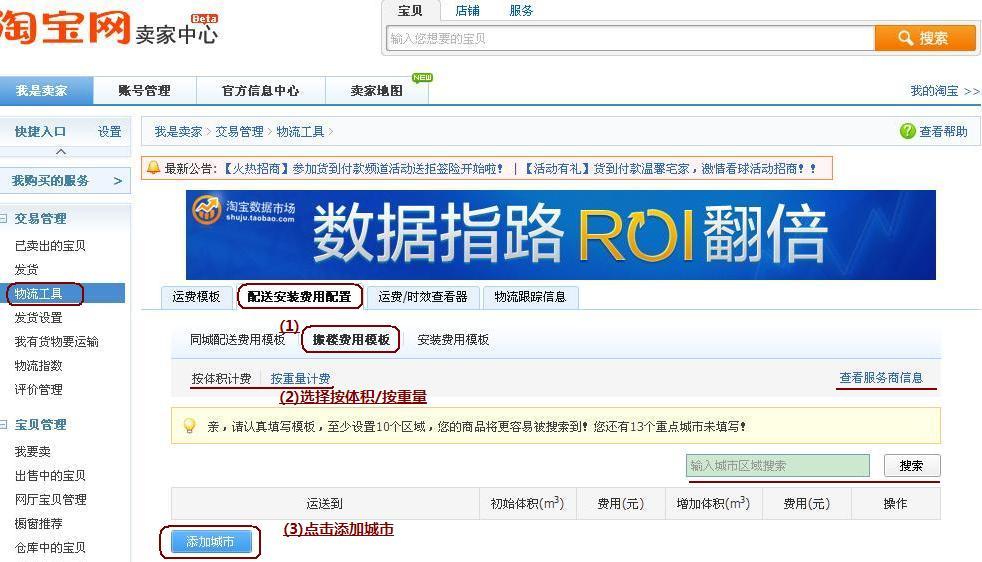Switch to the 物流跟踪信息 tab

click(x=530, y=297)
